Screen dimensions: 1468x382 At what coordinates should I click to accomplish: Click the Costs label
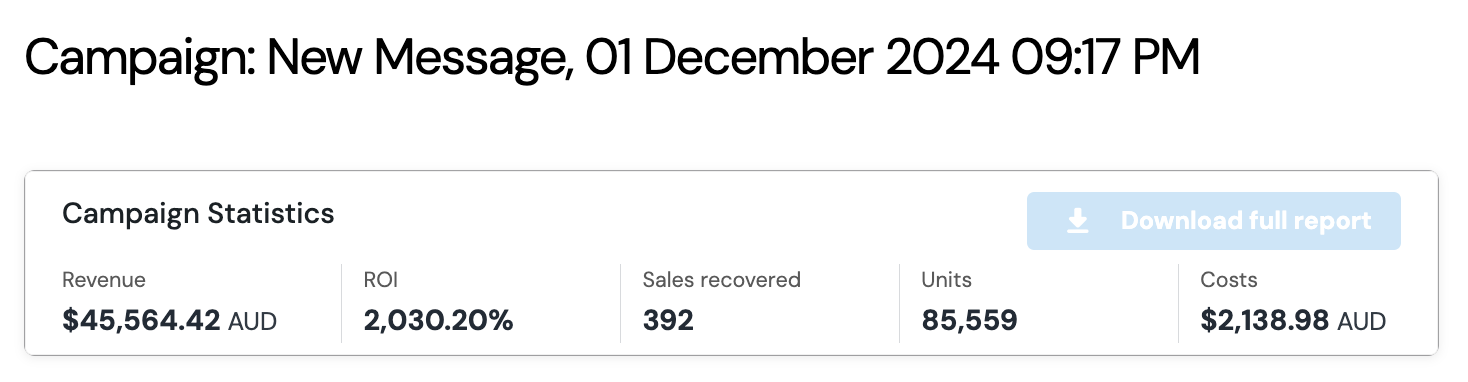pos(1229,280)
